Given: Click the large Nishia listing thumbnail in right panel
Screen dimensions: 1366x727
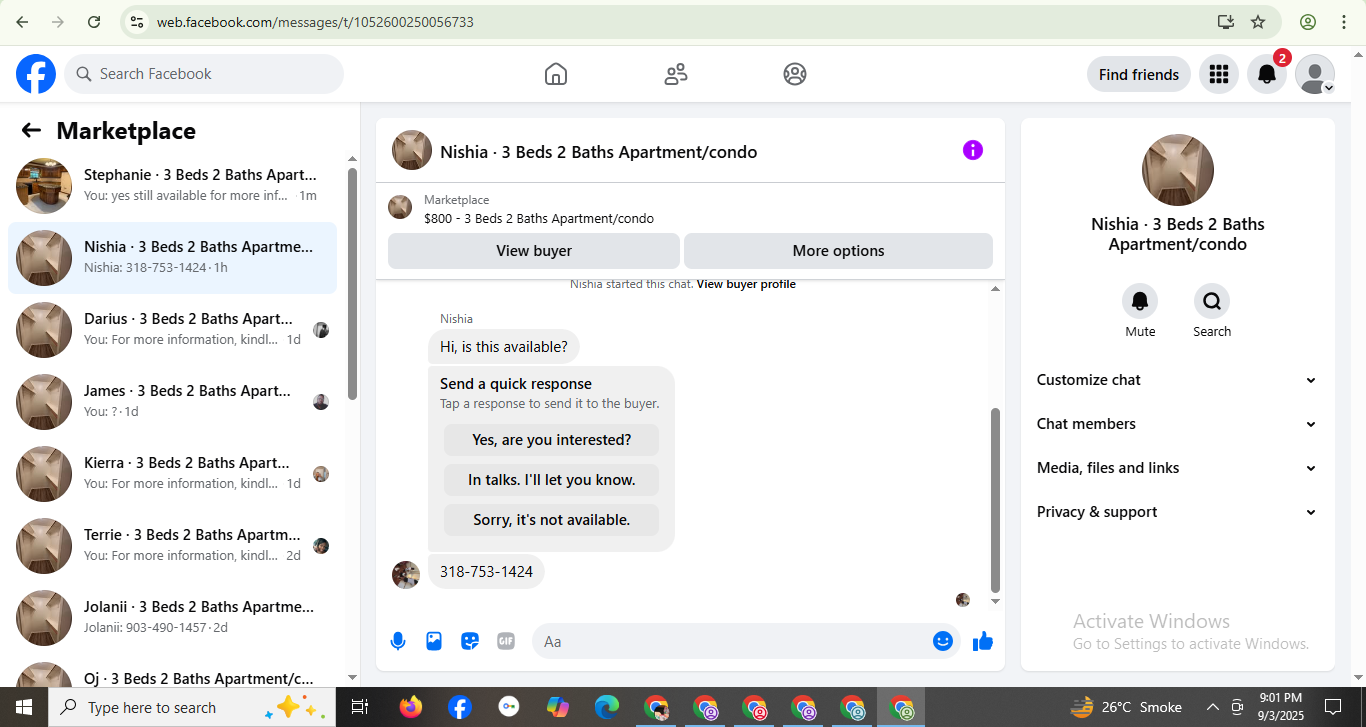Looking at the screenshot, I should pyautogui.click(x=1178, y=170).
